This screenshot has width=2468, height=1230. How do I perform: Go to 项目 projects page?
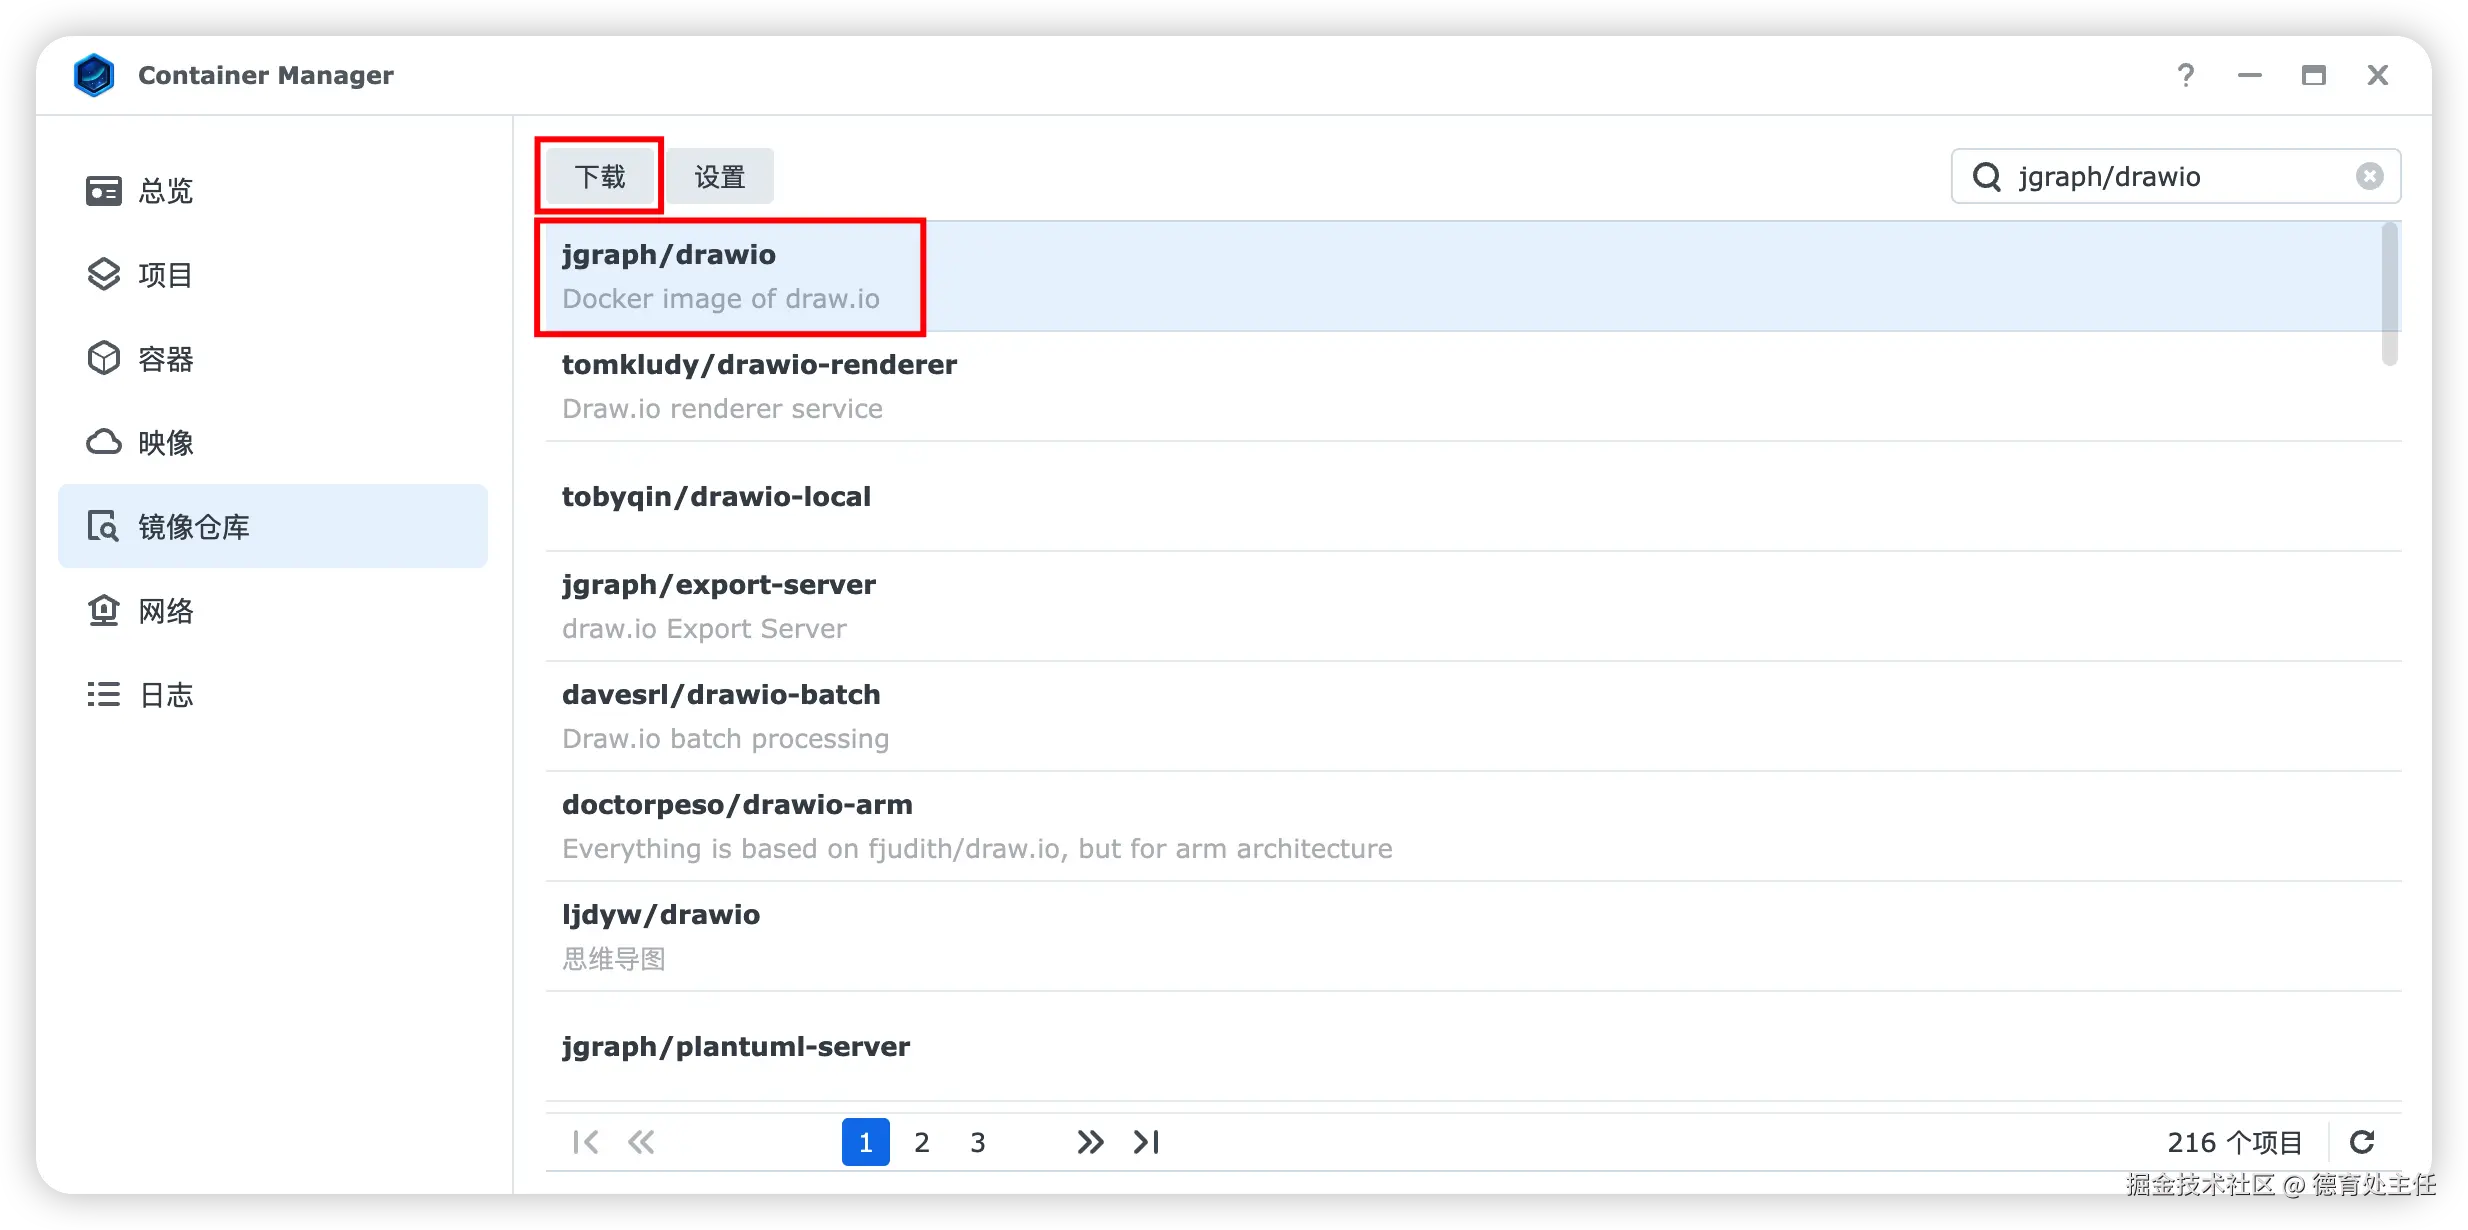tap(165, 274)
